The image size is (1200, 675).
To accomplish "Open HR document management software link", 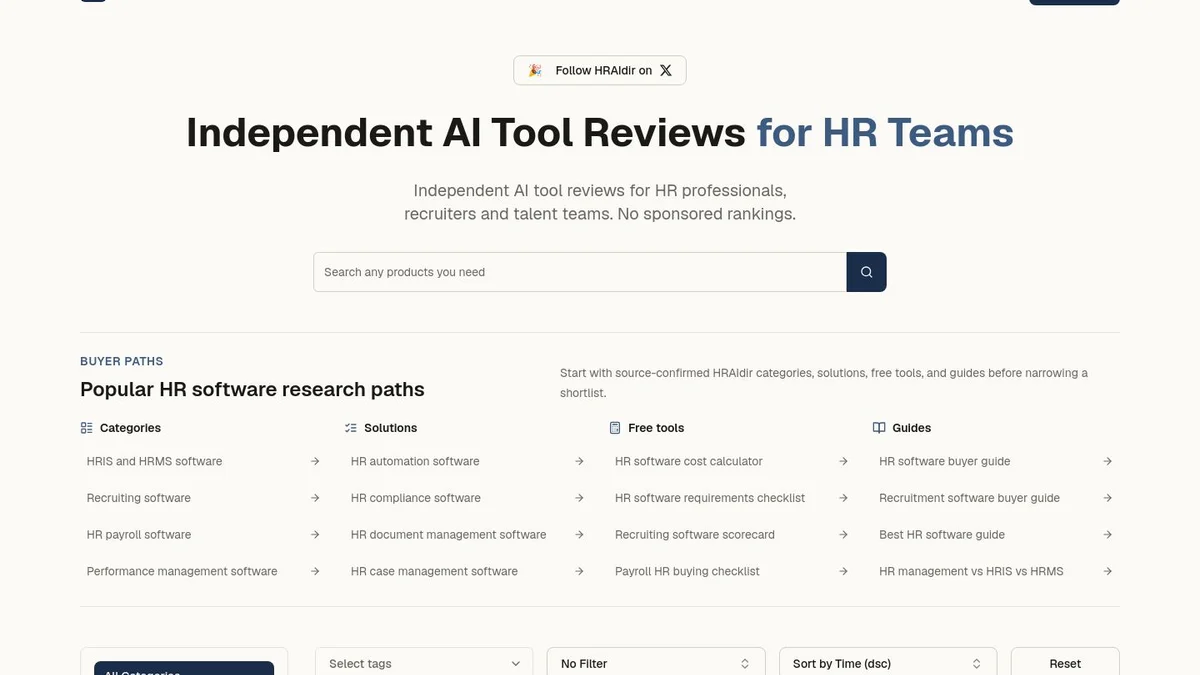I will point(449,535).
